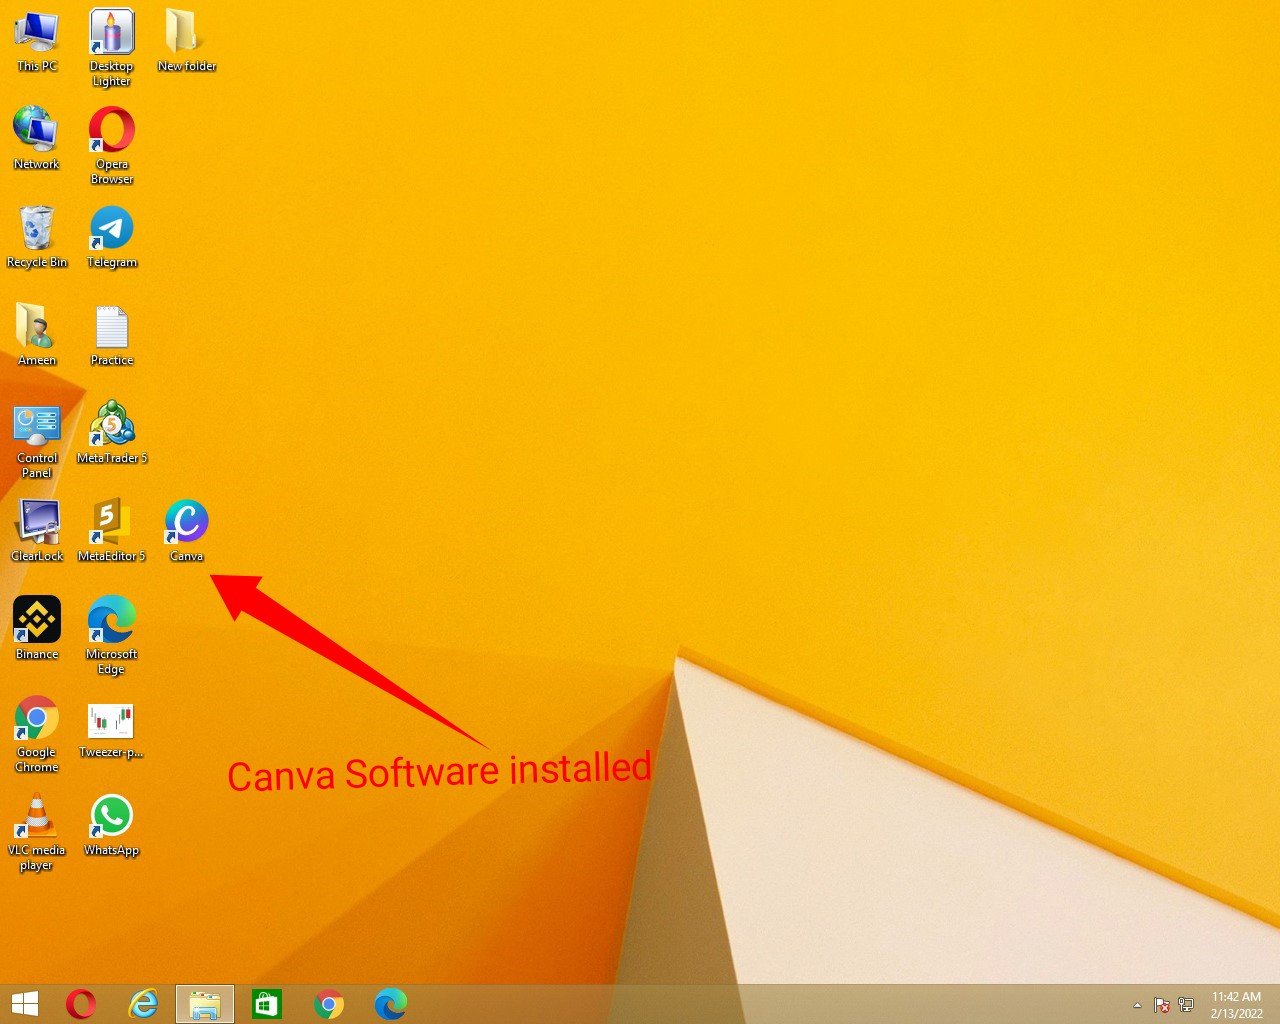Select the Ameen user folder
The image size is (1280, 1024).
[x=37, y=334]
